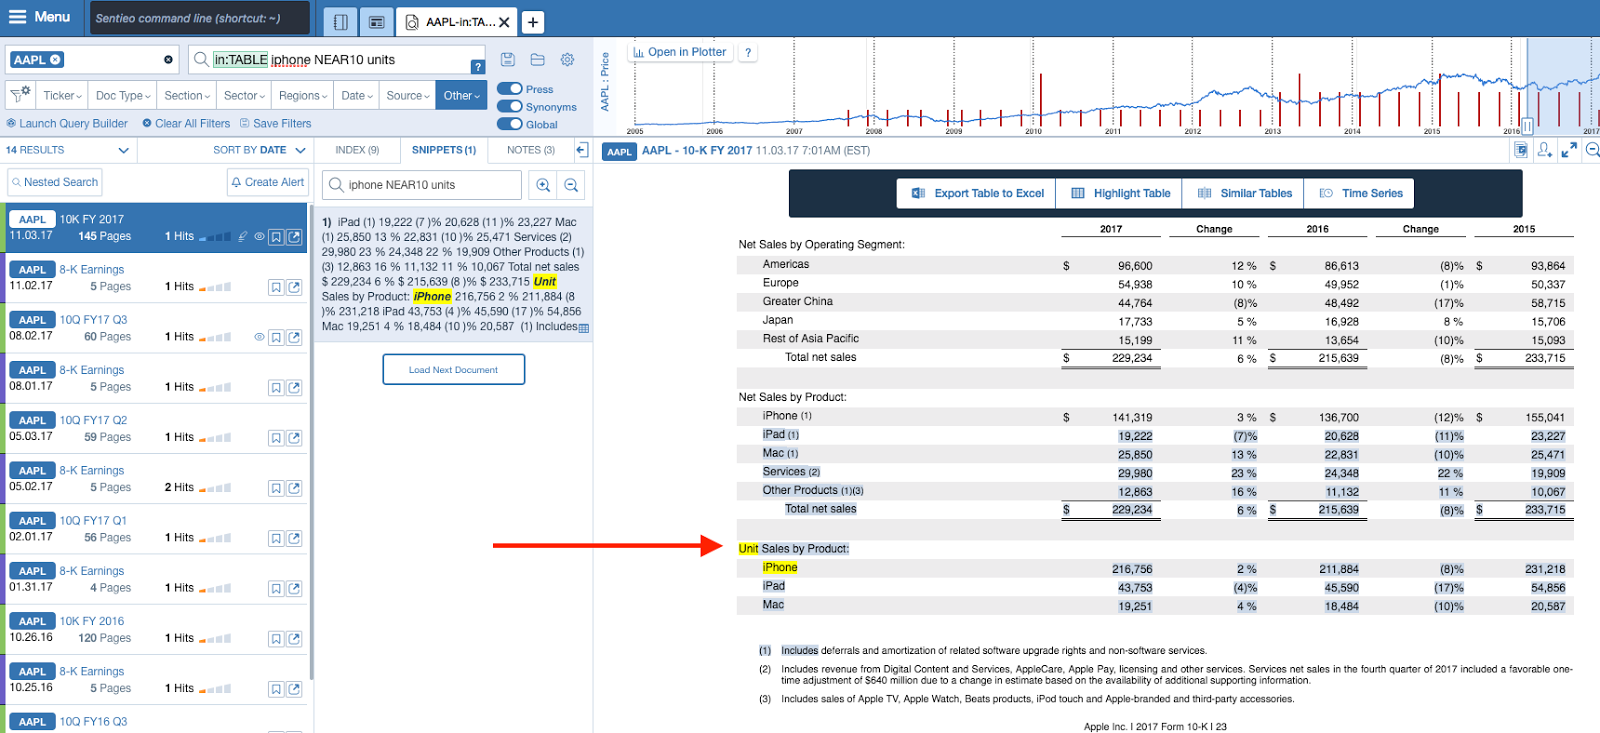Save the search using the floppy icon
This screenshot has height=733, width=1600.
pos(507,60)
